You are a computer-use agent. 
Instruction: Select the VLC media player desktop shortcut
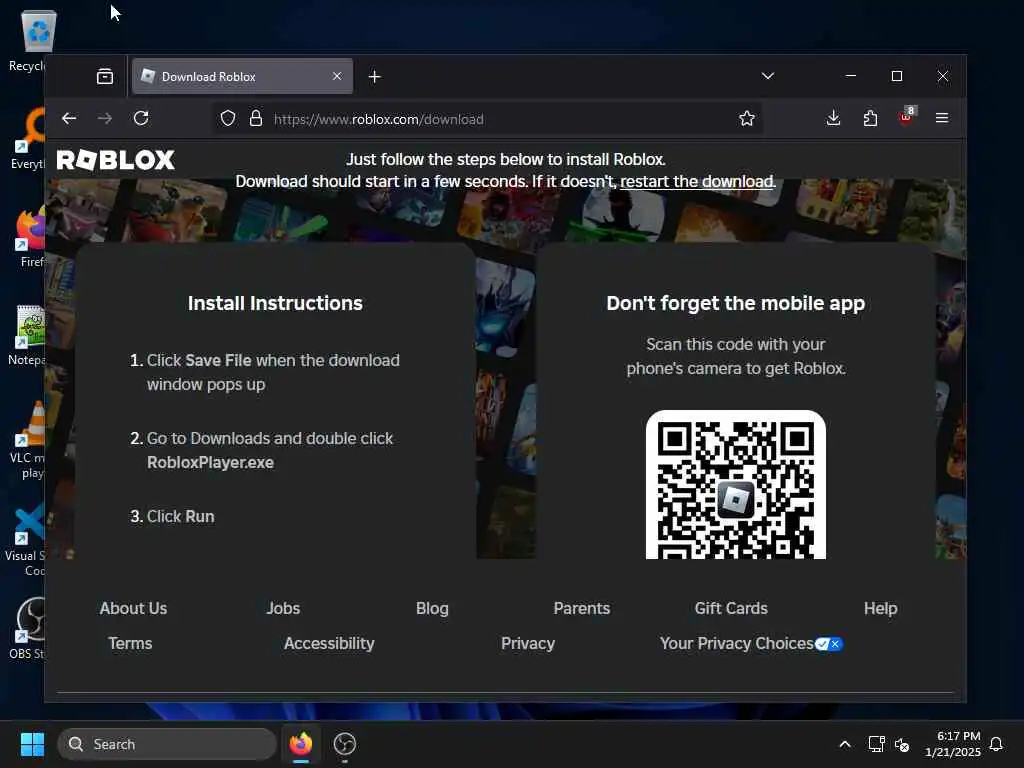click(x=28, y=440)
